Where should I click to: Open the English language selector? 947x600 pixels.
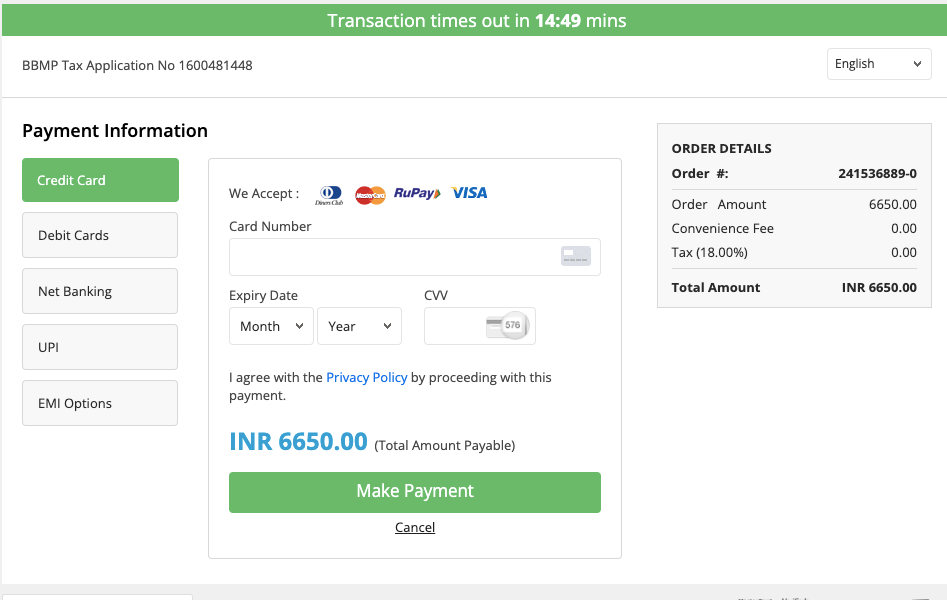[878, 63]
